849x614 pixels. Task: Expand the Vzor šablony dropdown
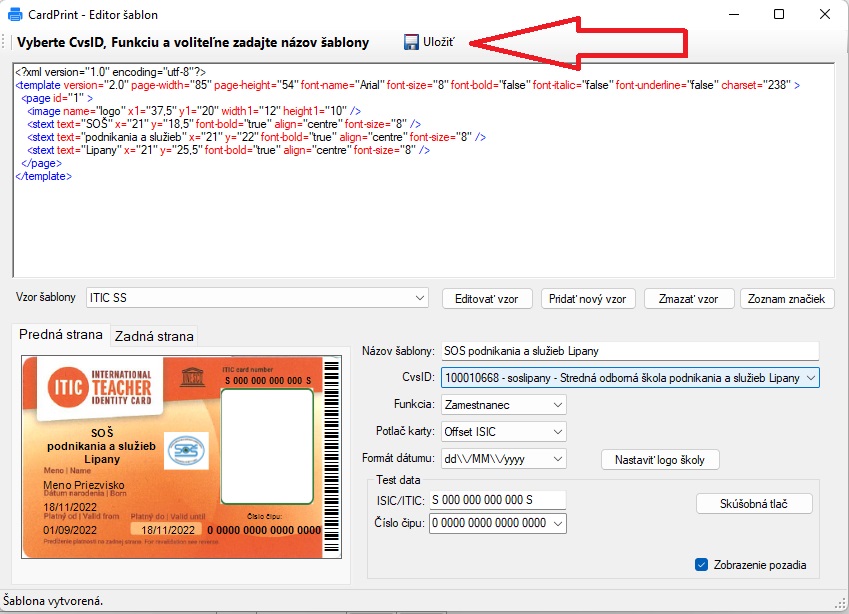419,298
